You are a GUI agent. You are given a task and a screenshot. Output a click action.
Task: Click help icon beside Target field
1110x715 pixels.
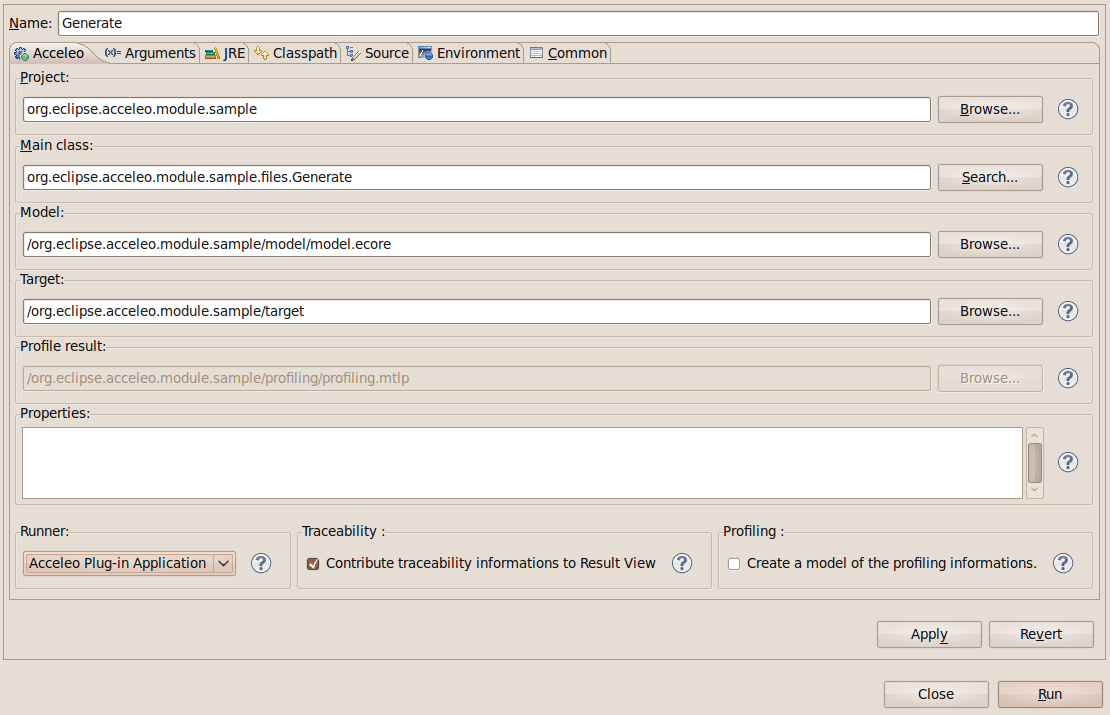1067,311
